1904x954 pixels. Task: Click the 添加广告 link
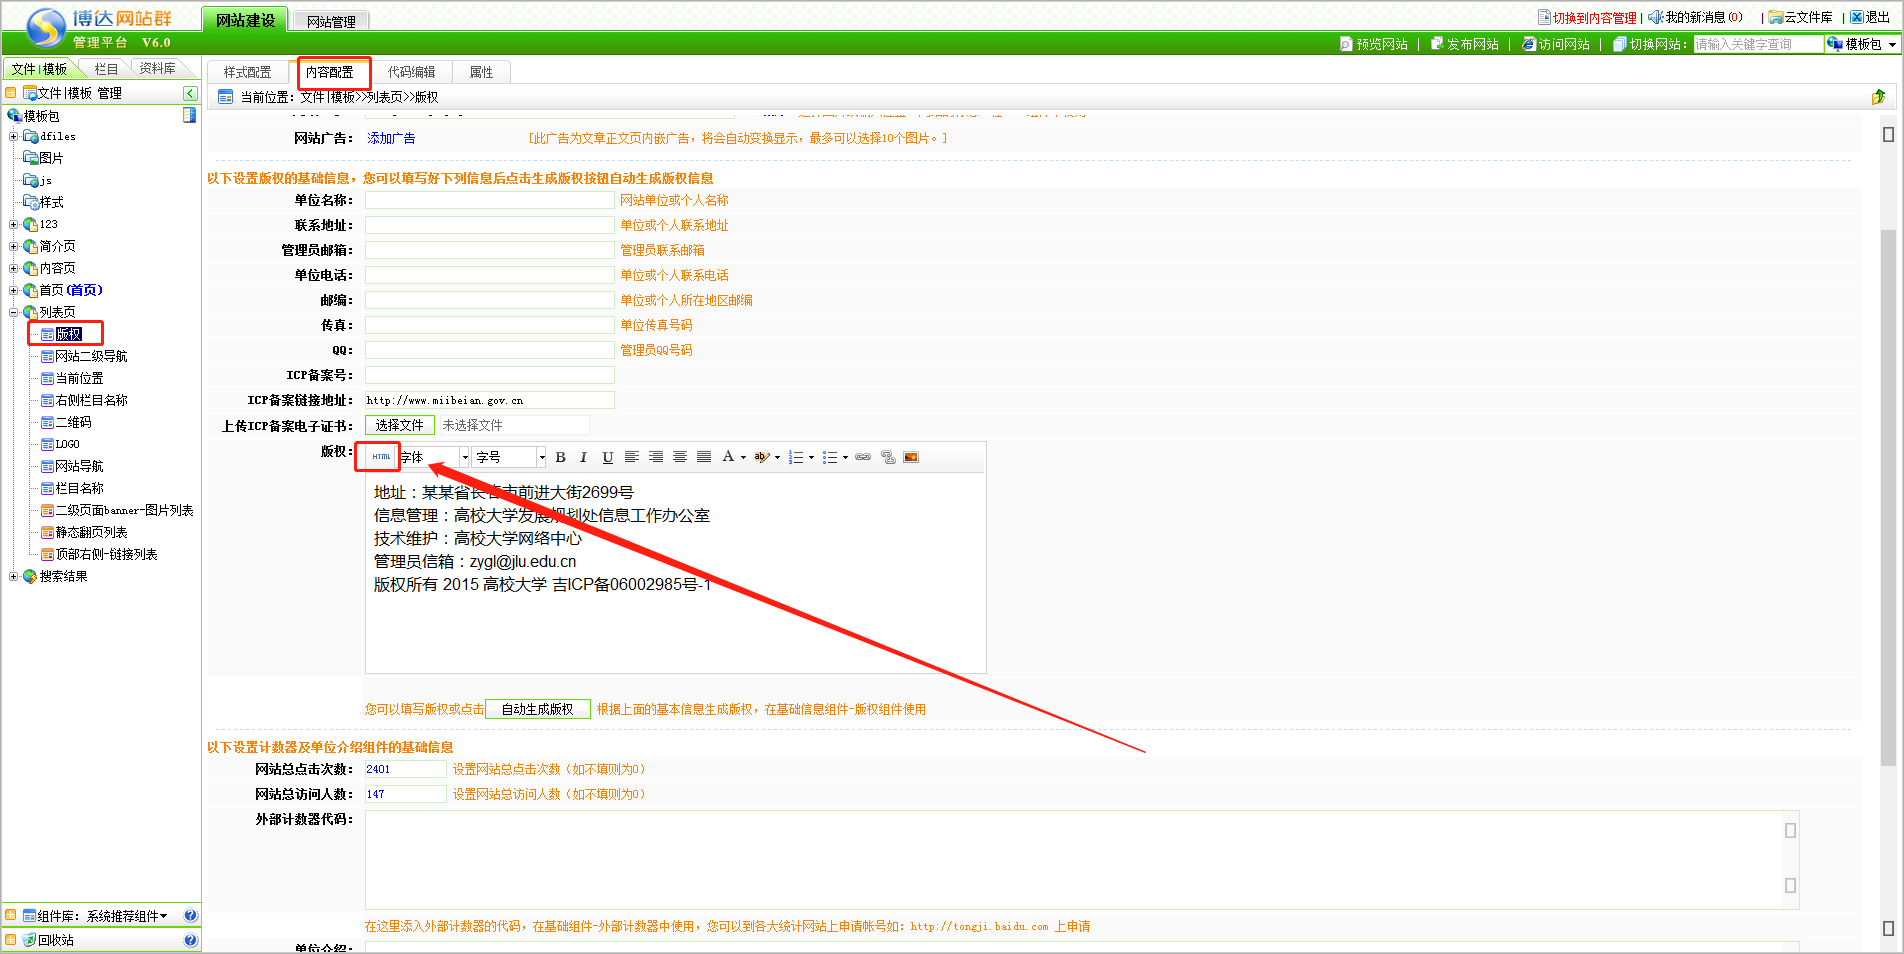pyautogui.click(x=391, y=138)
